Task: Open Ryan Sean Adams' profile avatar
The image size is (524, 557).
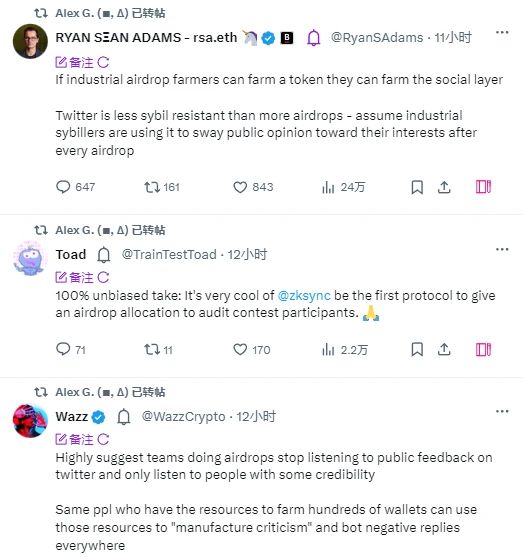Action: [x=30, y=41]
